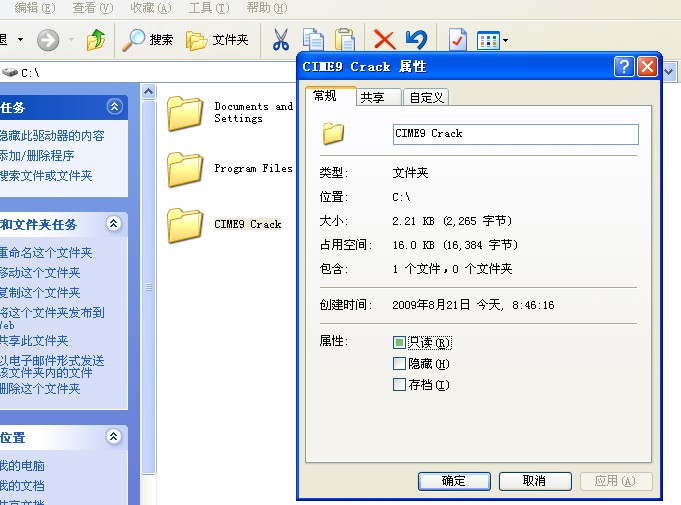
Task: Click publish this folder to Web link
Action: tap(52, 318)
